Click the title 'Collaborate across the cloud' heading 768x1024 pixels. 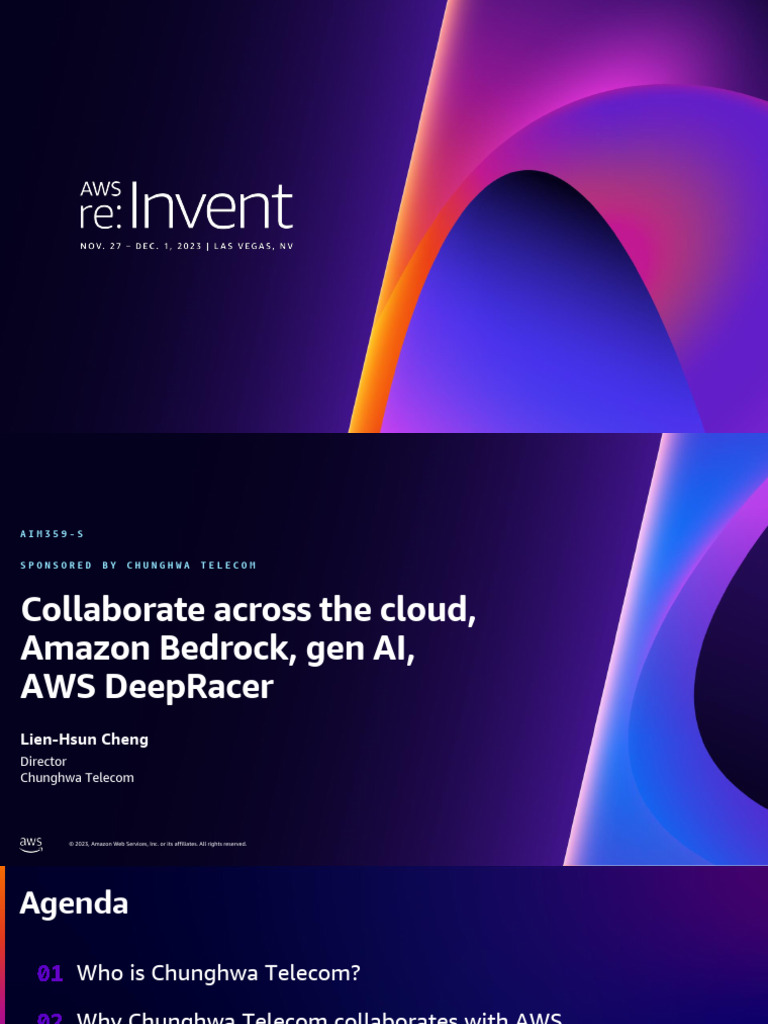click(x=248, y=648)
